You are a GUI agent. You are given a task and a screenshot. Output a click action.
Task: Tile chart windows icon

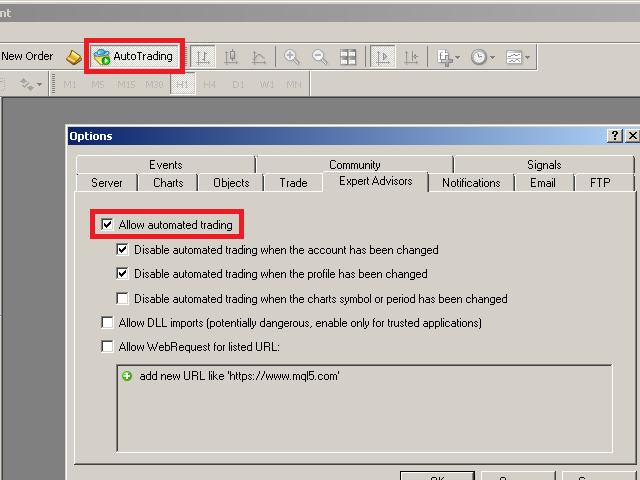tap(348, 57)
